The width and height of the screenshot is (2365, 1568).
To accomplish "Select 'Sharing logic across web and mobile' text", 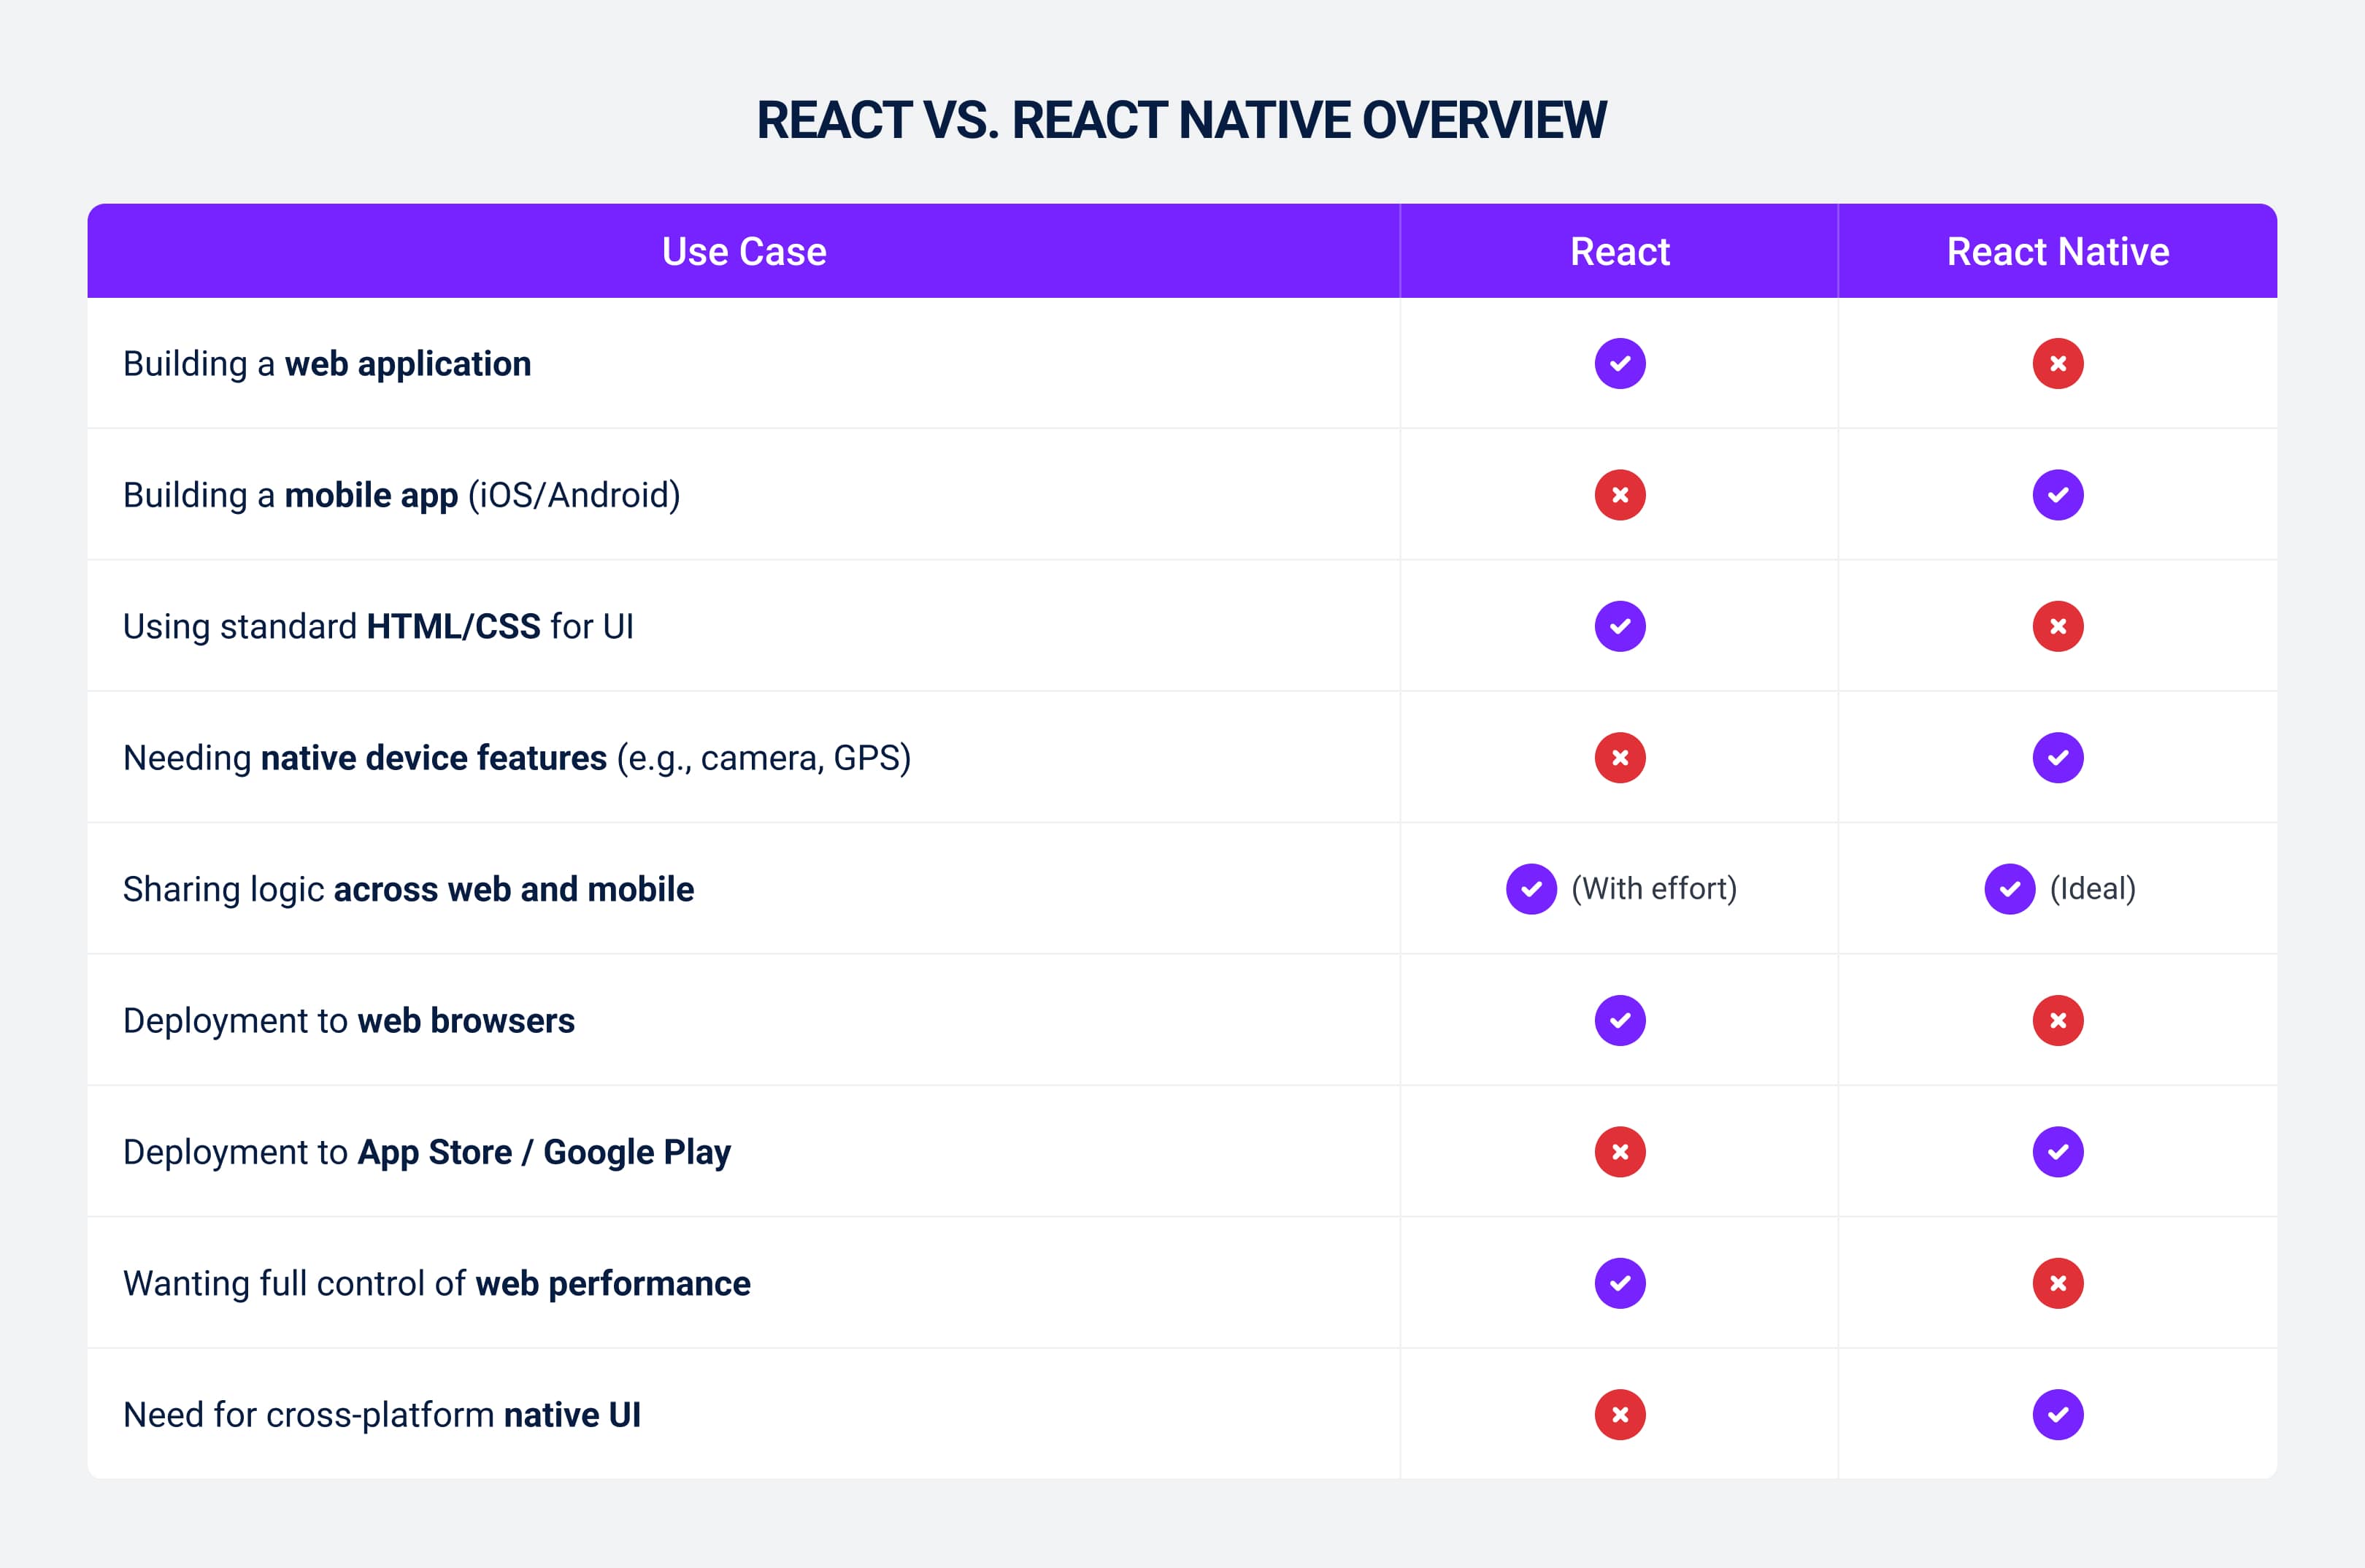I will click(408, 890).
